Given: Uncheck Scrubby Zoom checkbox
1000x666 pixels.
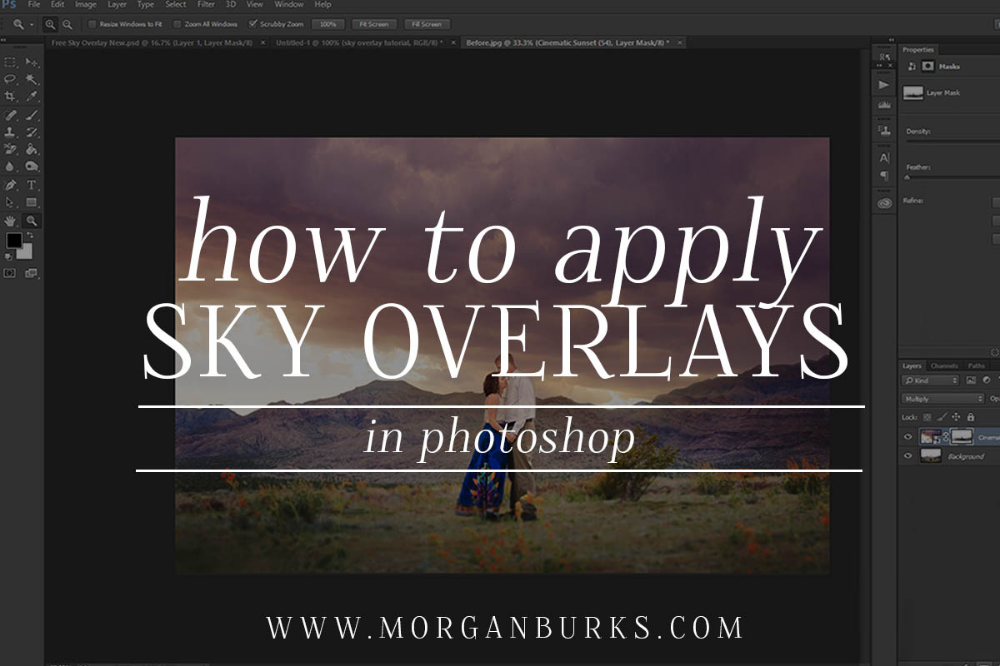Looking at the screenshot, I should point(253,24).
